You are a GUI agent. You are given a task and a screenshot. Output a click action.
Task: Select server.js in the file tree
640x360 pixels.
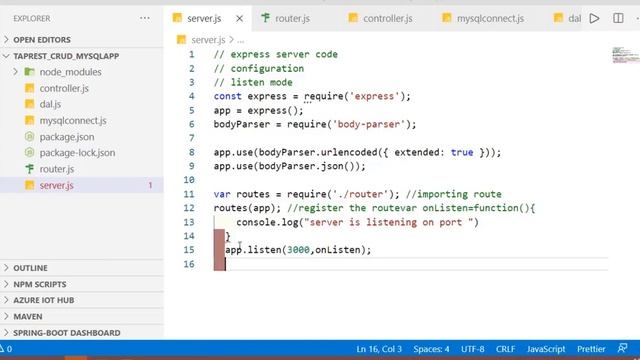coord(56,185)
